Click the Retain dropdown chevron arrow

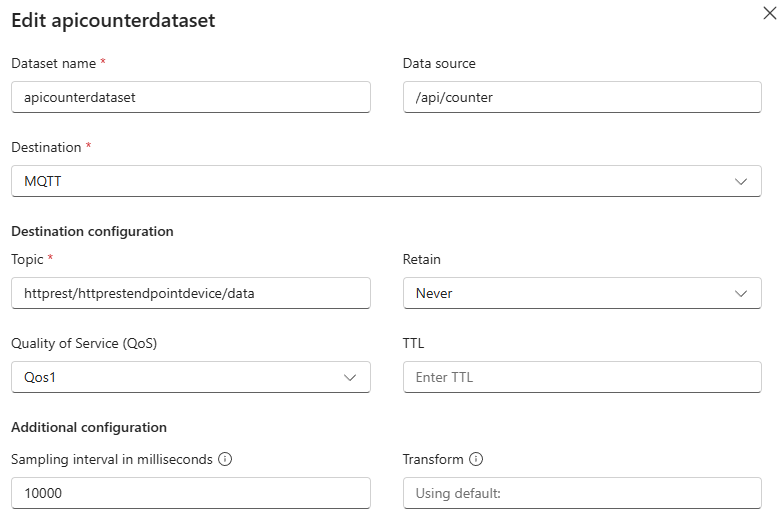click(x=741, y=294)
